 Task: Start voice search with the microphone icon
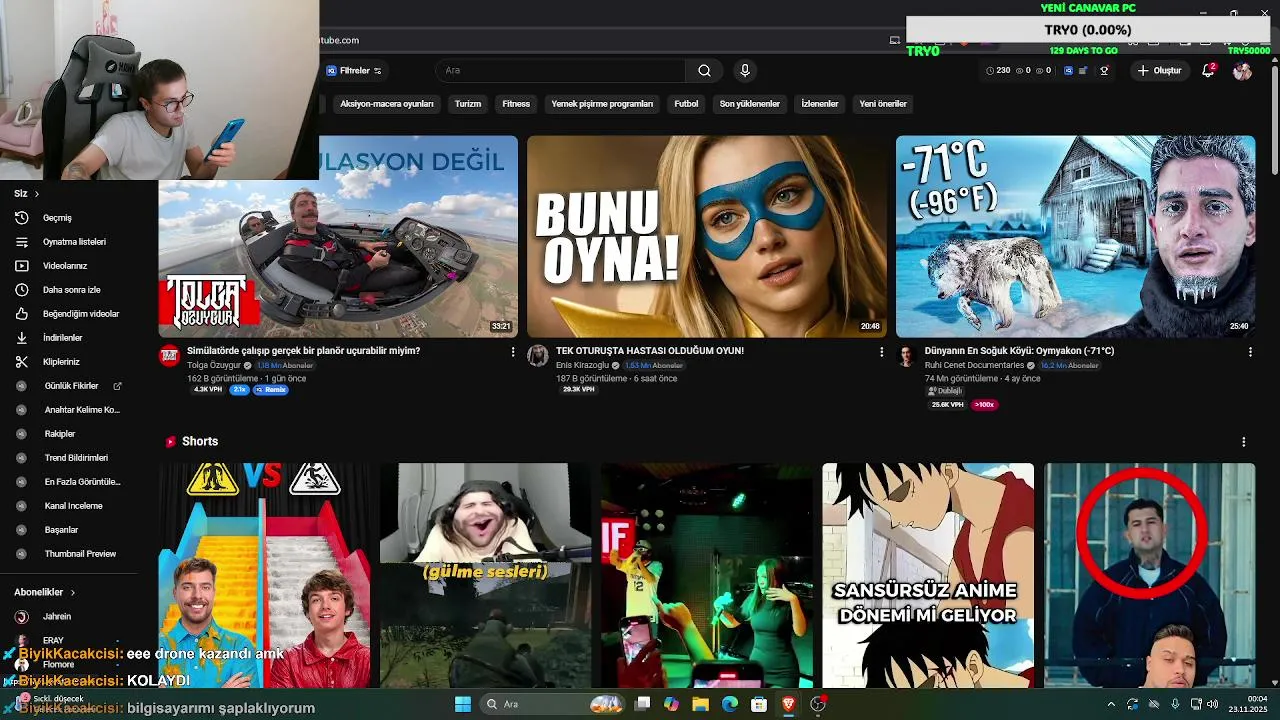pyautogui.click(x=744, y=71)
